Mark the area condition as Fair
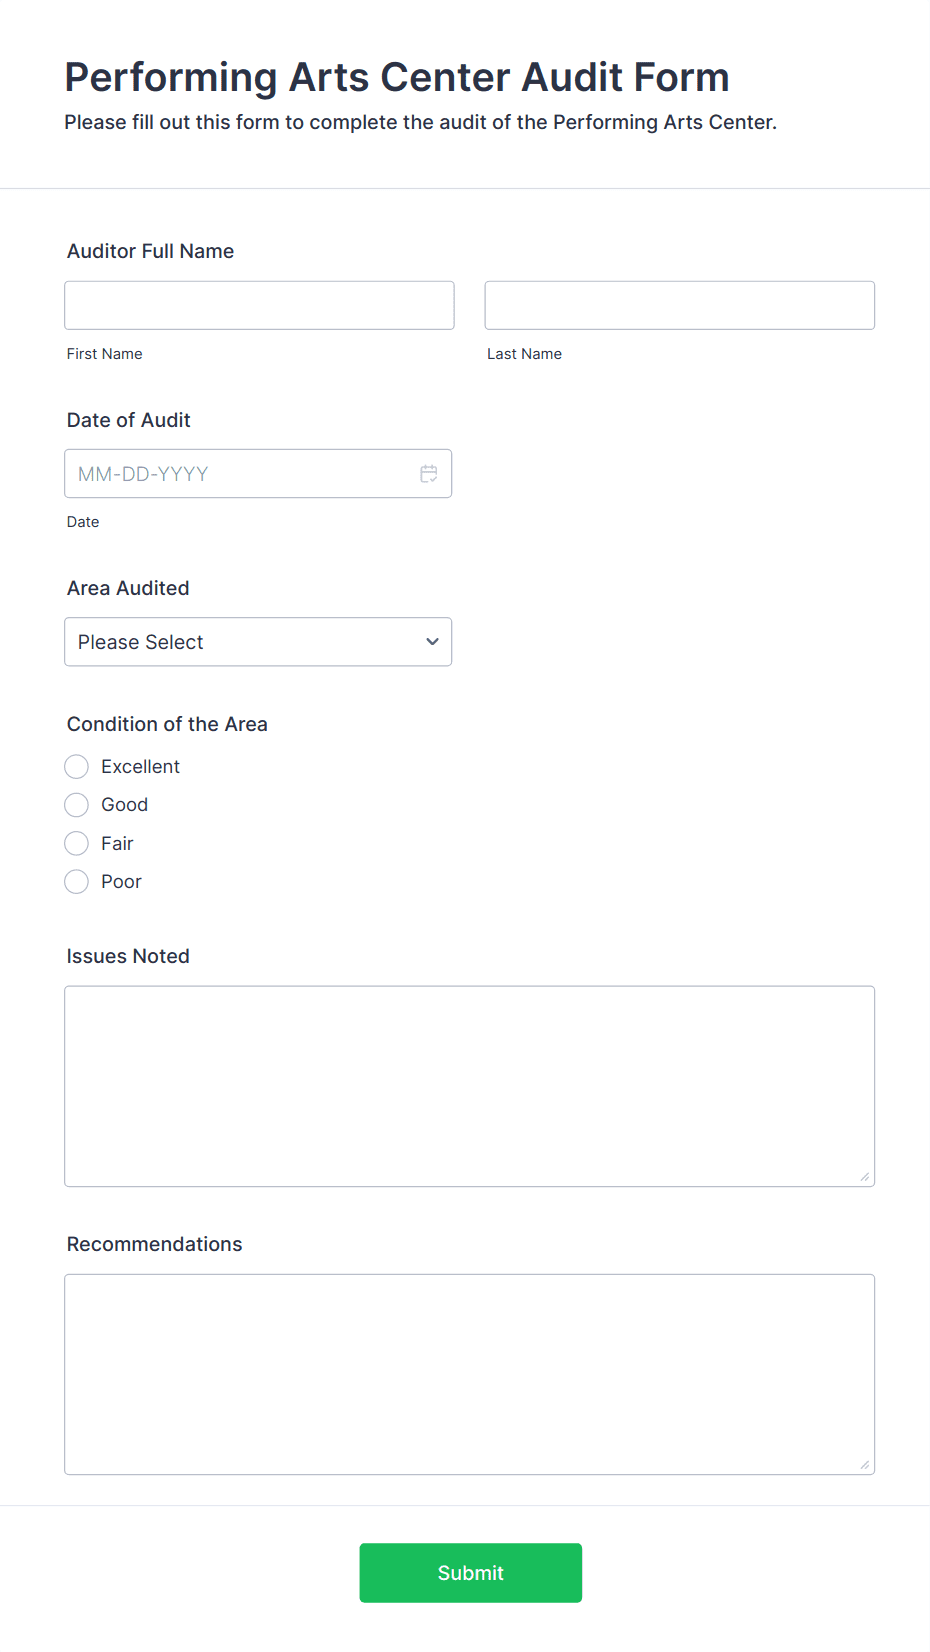Viewport: 930px width, 1652px height. (x=77, y=844)
